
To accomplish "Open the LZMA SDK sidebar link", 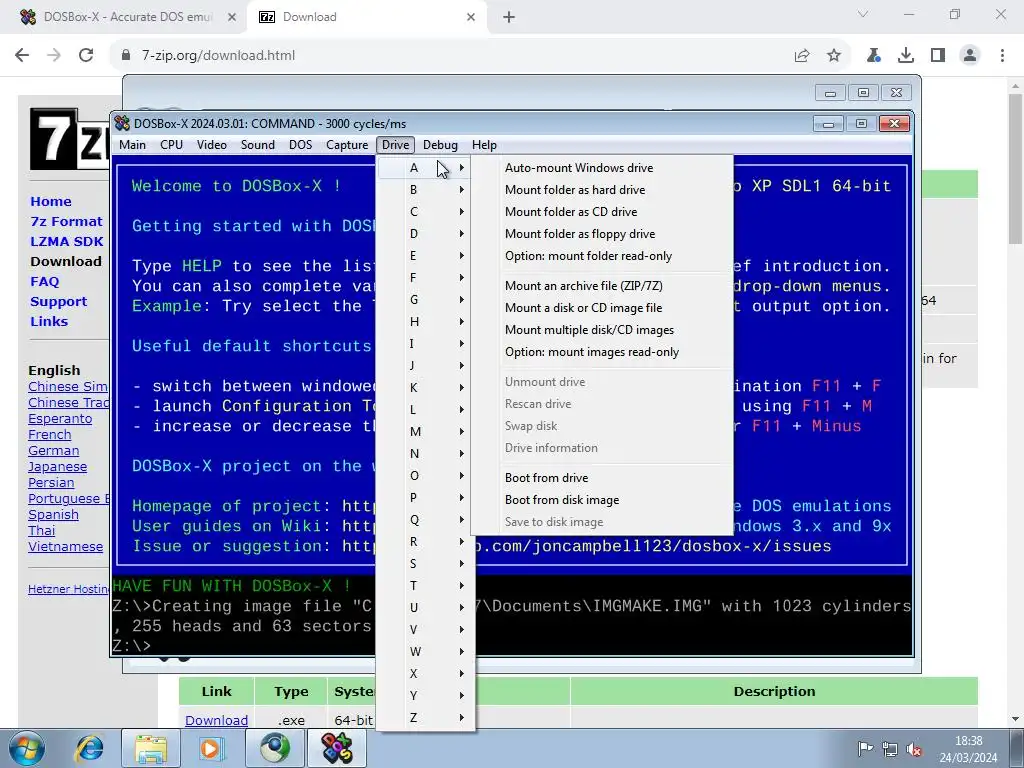I will click(x=67, y=242).
